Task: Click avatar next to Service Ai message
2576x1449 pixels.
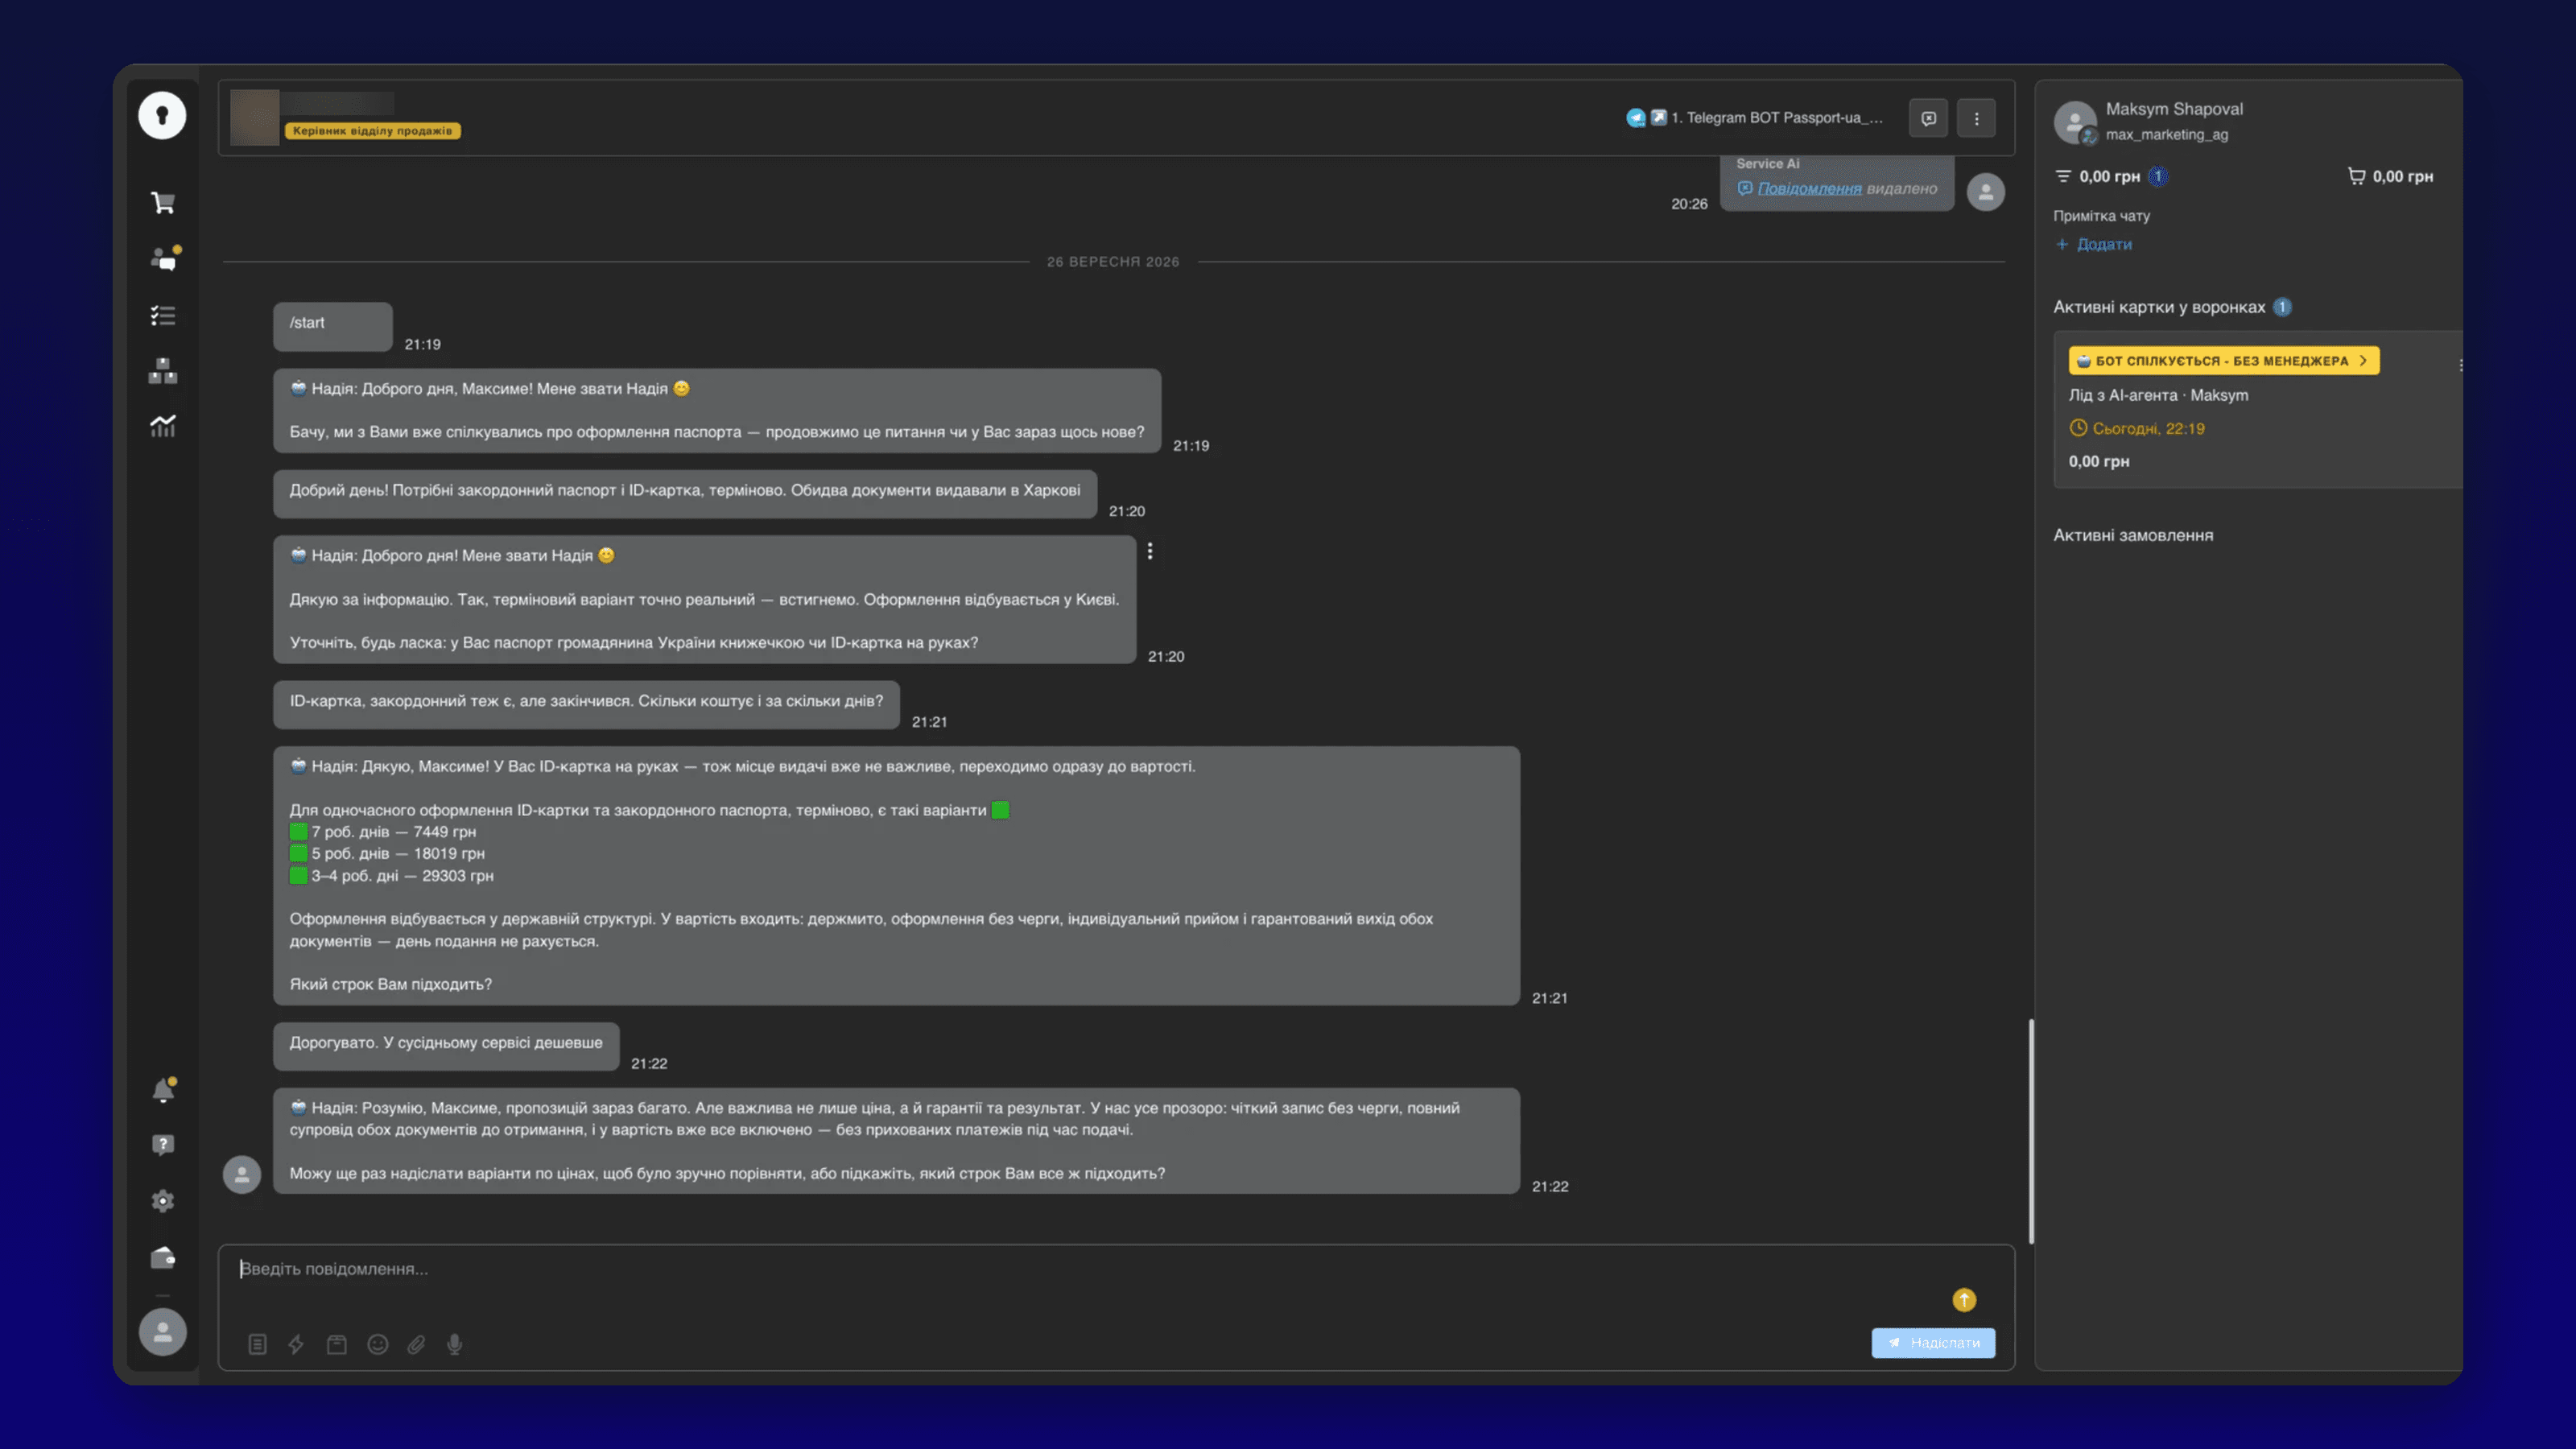Action: click(1985, 192)
